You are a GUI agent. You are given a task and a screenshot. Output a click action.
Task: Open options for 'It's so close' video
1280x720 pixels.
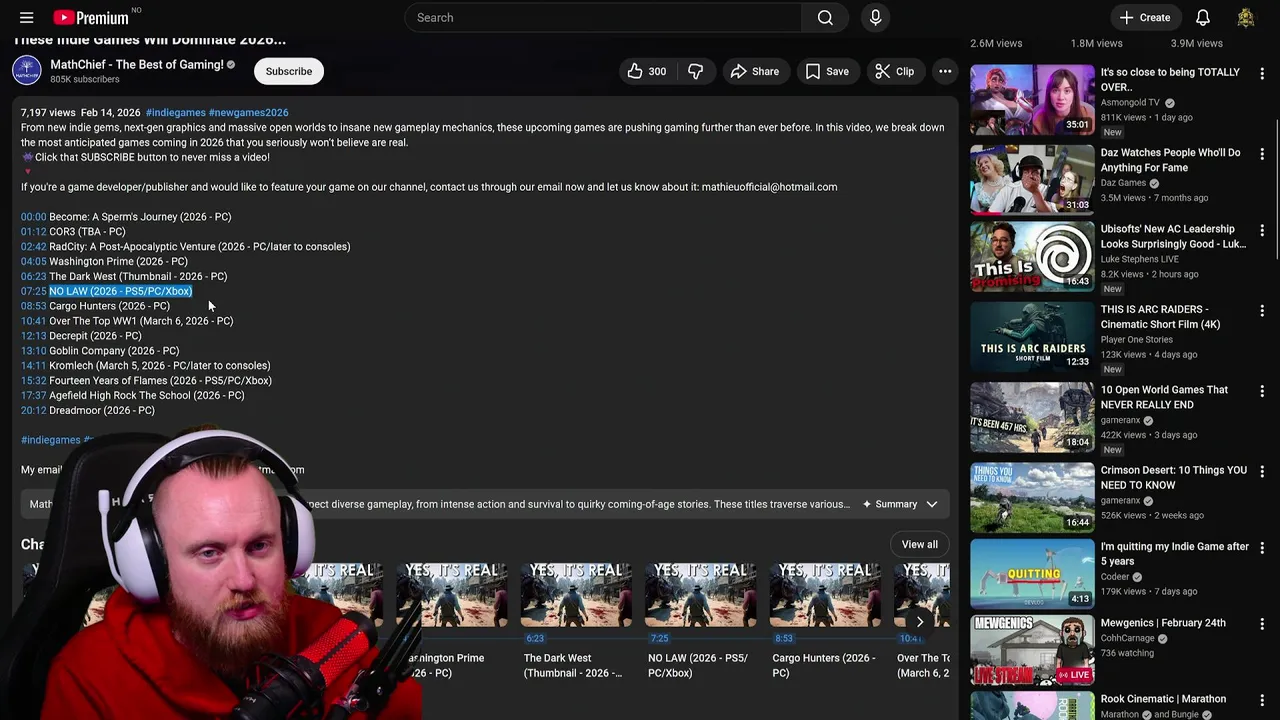pos(1262,73)
